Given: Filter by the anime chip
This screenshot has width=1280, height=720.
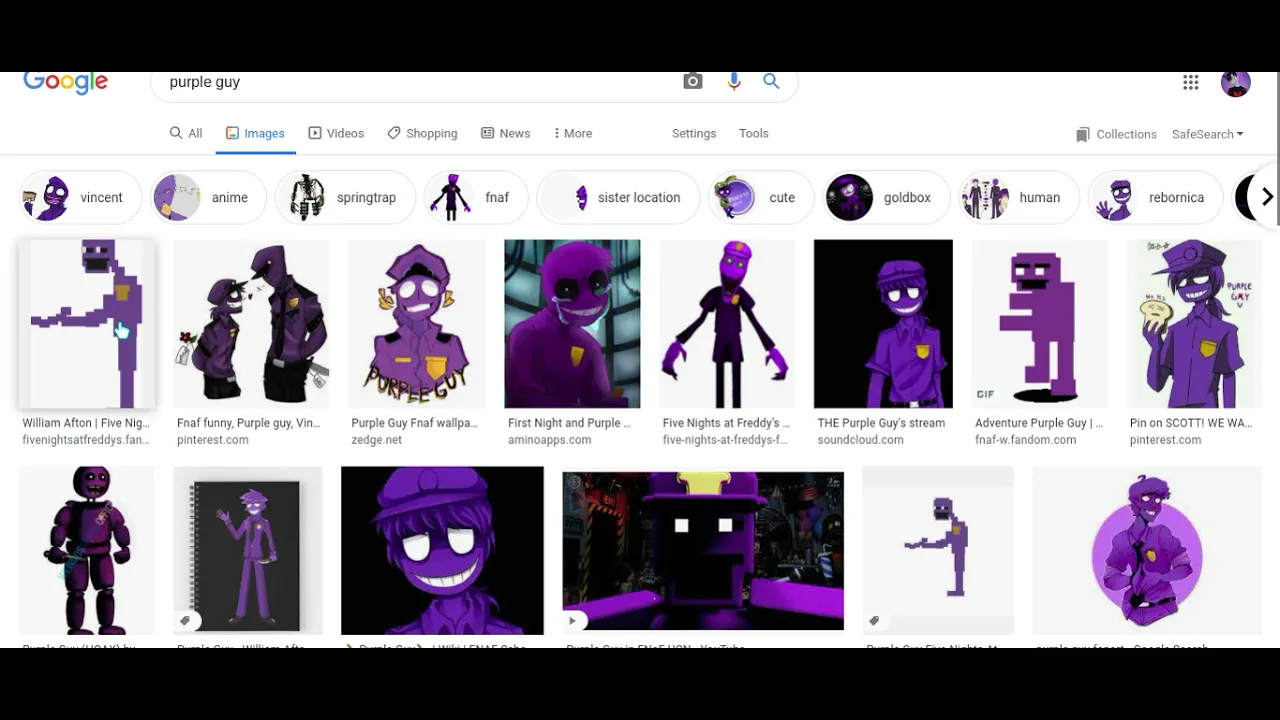Looking at the screenshot, I should 208,197.
